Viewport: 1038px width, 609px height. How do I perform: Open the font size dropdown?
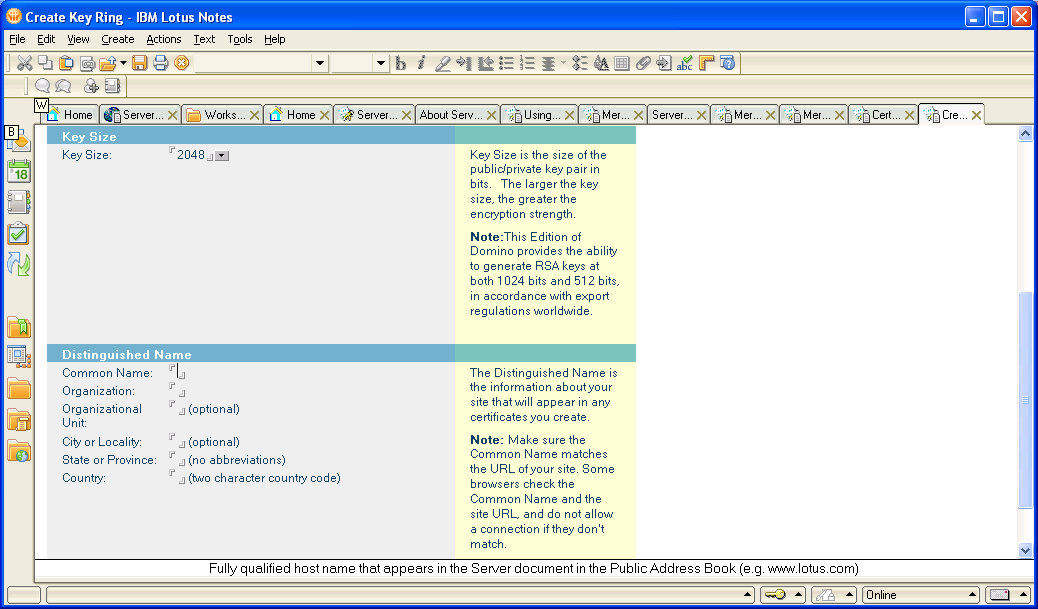(x=380, y=63)
